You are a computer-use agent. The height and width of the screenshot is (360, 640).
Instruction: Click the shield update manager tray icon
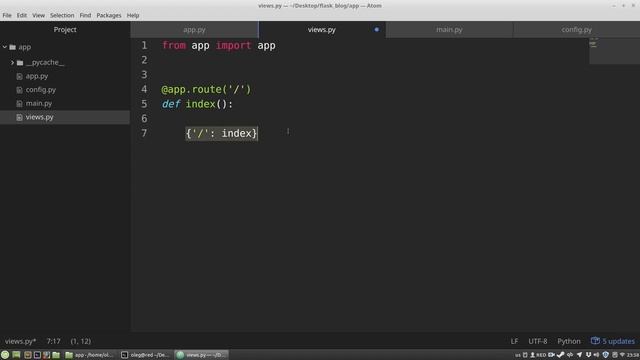coord(605,355)
